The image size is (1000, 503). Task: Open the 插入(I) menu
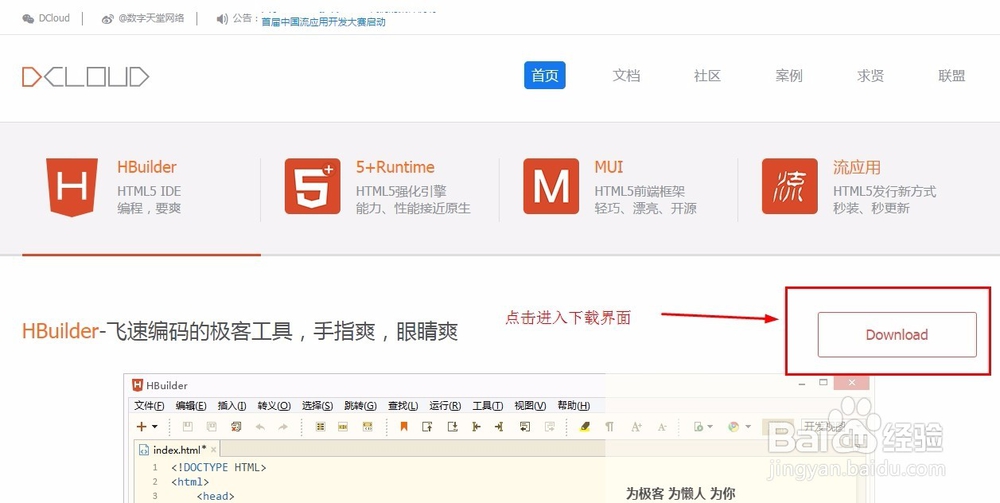232,405
